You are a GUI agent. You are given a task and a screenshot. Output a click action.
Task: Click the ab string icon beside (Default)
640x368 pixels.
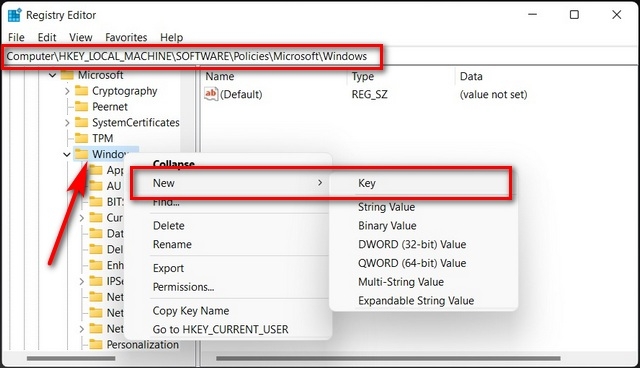click(x=211, y=94)
